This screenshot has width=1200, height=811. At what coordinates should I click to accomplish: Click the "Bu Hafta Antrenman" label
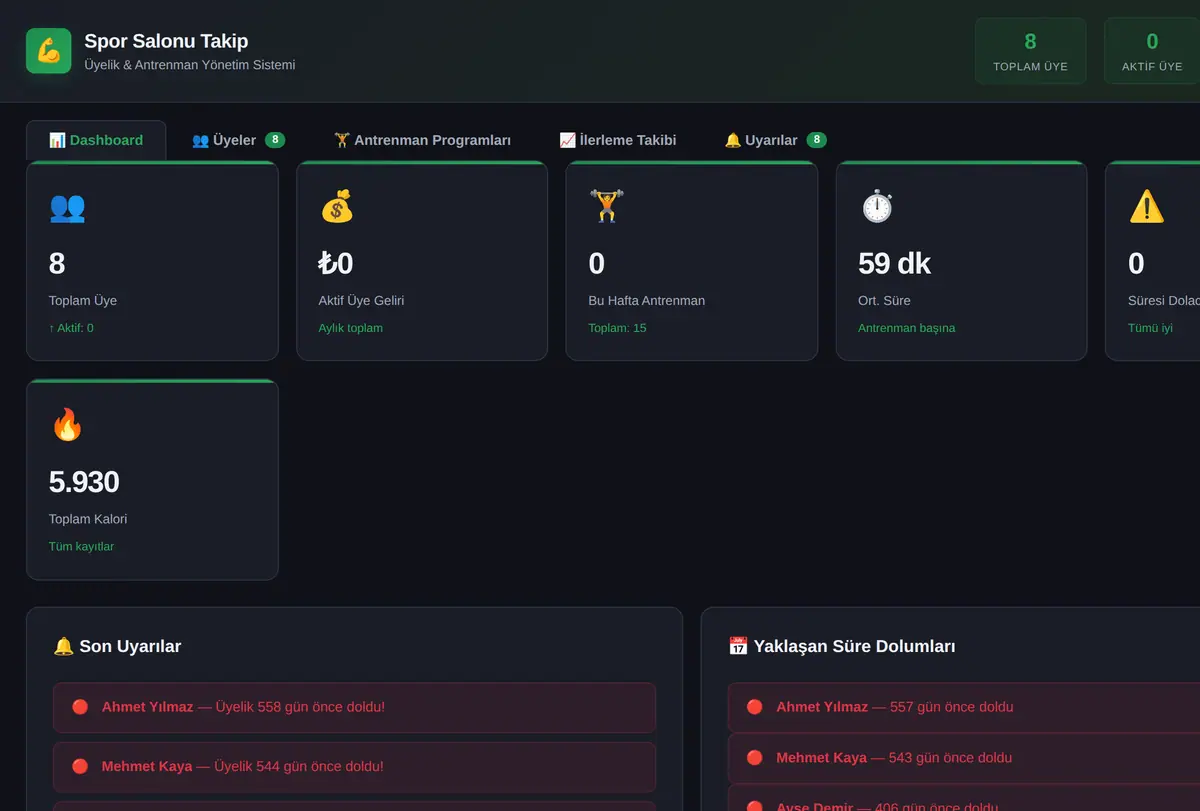click(x=647, y=301)
